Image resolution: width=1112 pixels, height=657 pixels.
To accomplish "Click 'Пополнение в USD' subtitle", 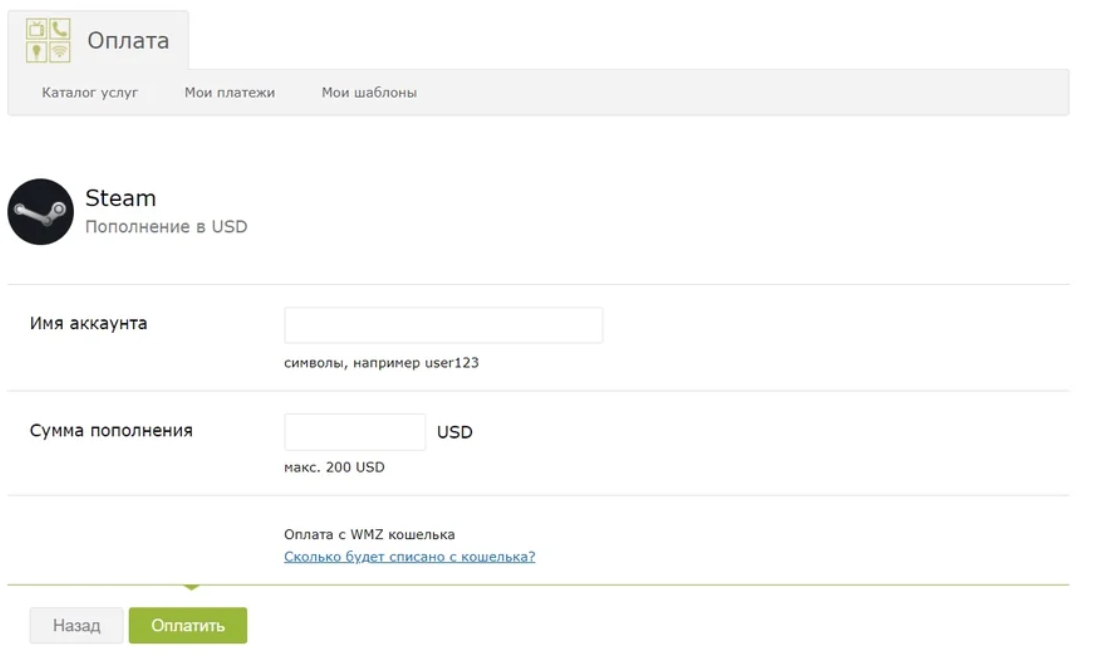I will 166,226.
